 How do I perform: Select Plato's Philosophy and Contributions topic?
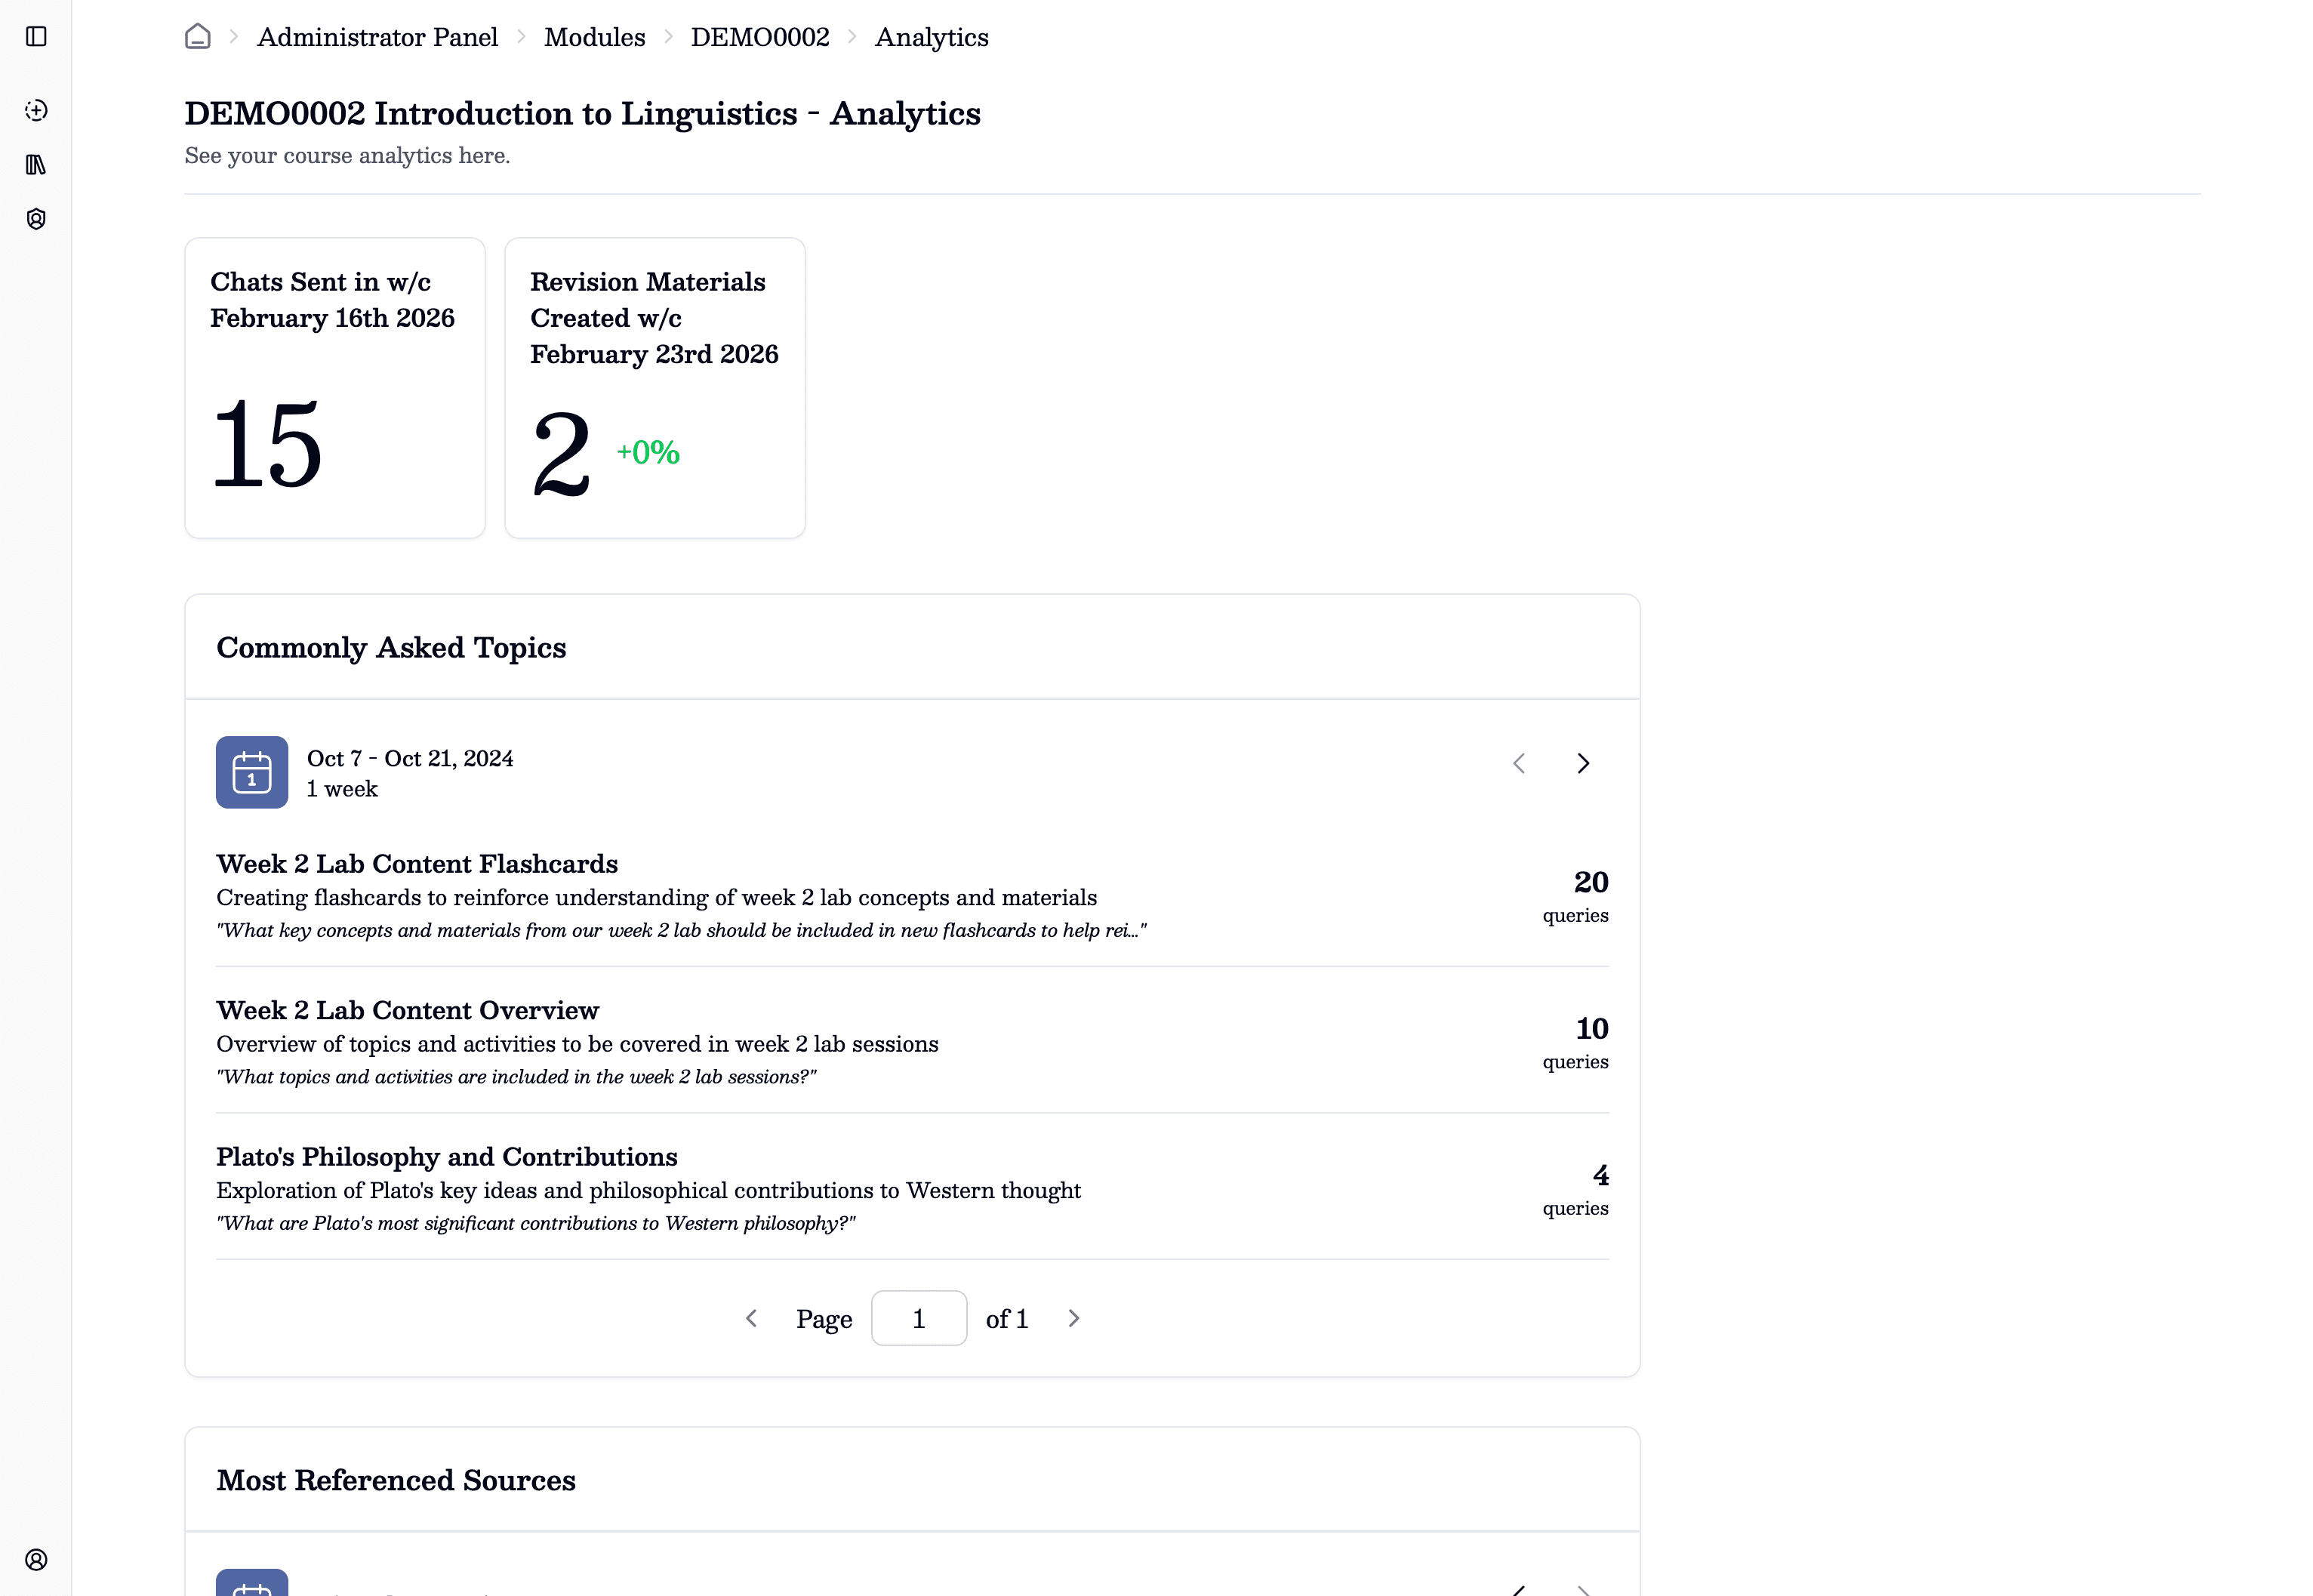[x=447, y=1156]
